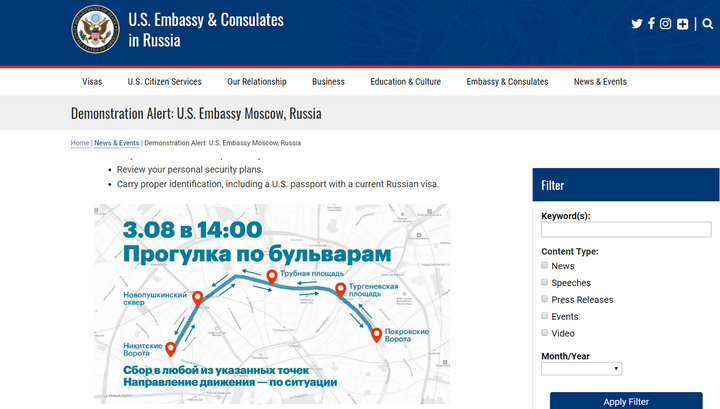Check the Events content type box
The width and height of the screenshot is (720, 409).
(x=545, y=316)
